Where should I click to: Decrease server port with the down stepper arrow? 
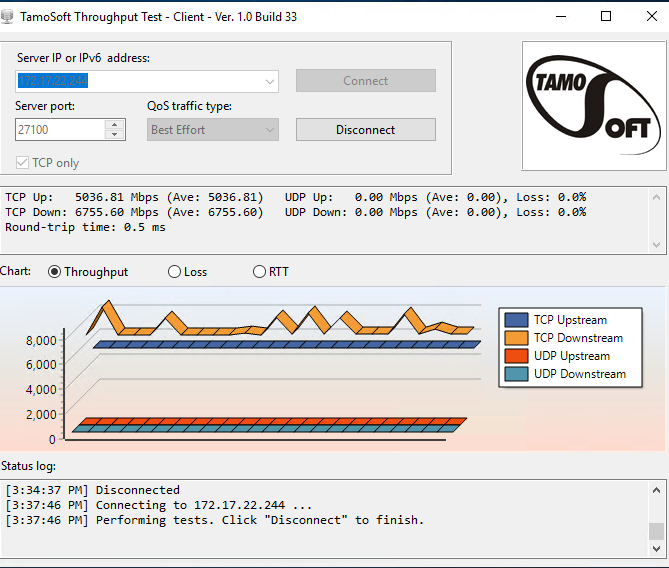114,134
